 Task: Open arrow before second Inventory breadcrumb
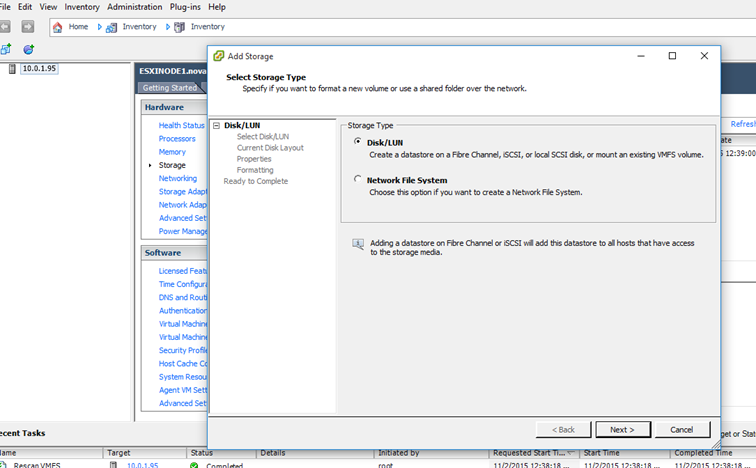click(x=168, y=27)
